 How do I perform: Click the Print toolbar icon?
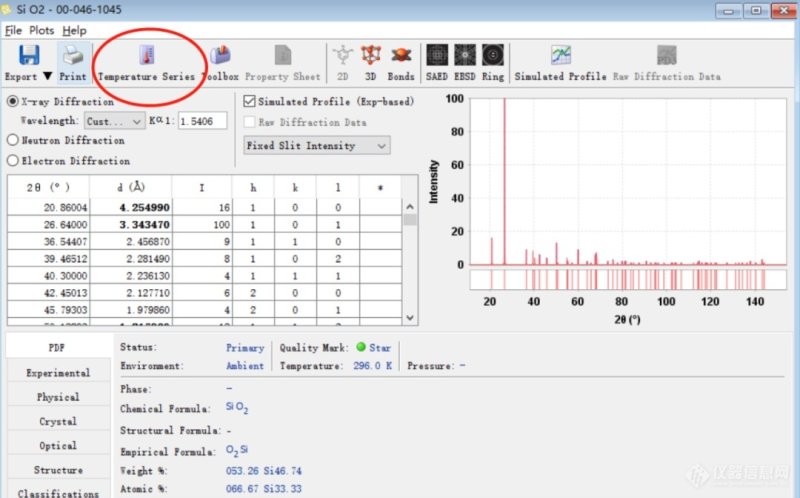(x=72, y=56)
